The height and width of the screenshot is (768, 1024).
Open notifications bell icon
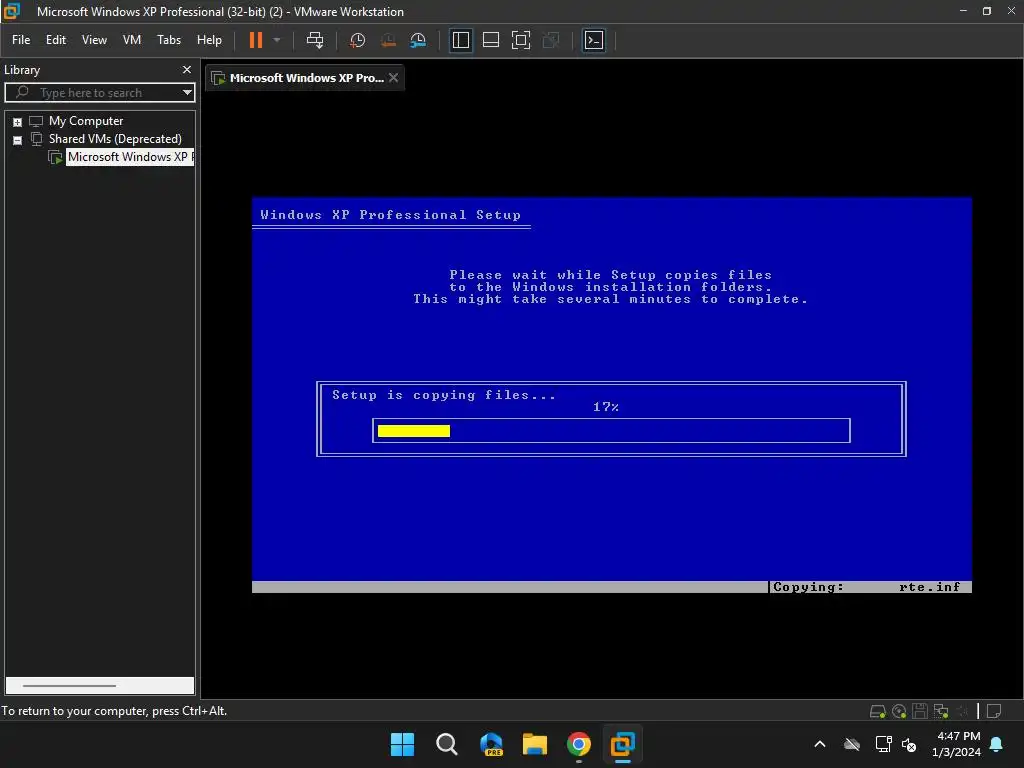point(996,744)
